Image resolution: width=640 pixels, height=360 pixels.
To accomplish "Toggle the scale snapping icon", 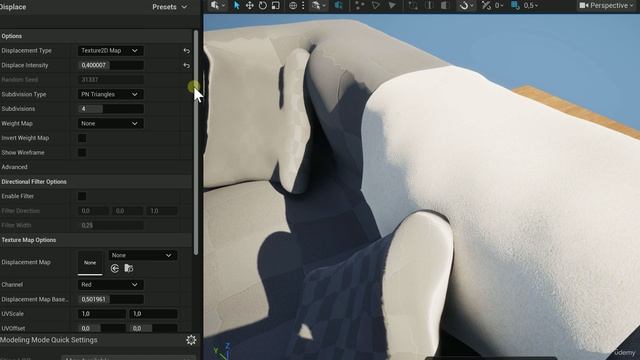I will [x=486, y=6].
